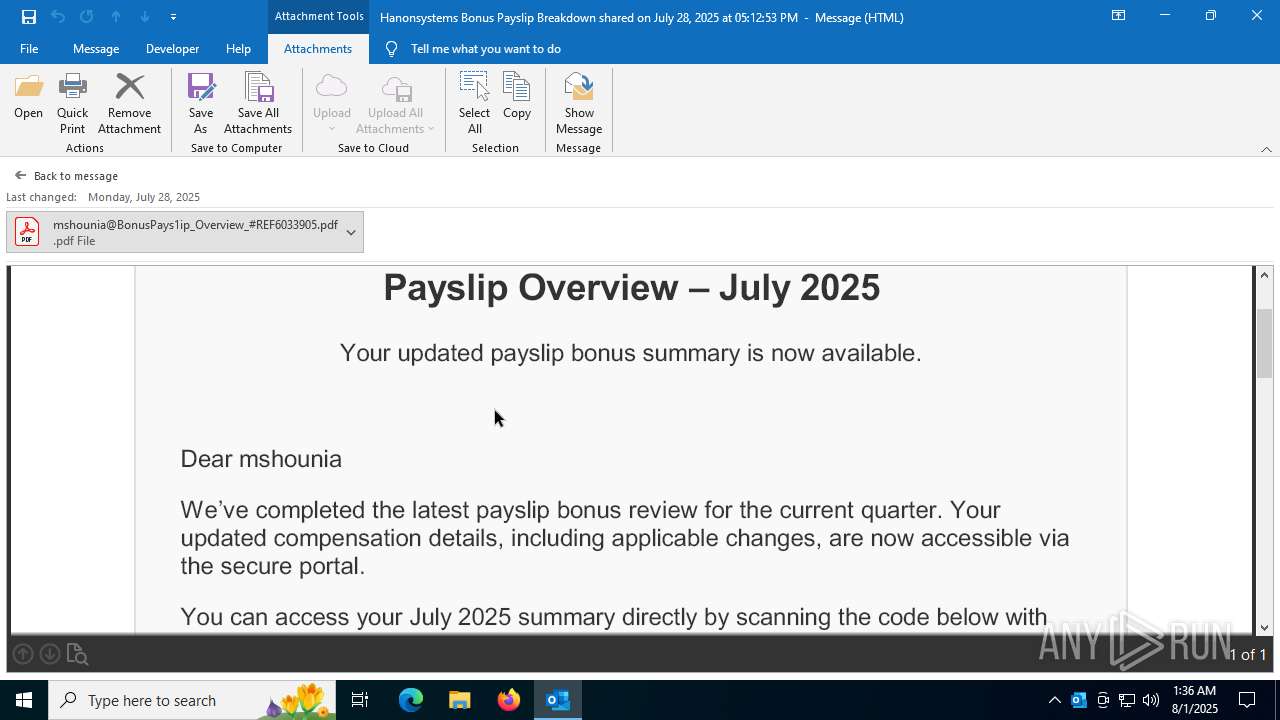Open the notification center icon
This screenshot has height=720, width=1280.
1247,700
